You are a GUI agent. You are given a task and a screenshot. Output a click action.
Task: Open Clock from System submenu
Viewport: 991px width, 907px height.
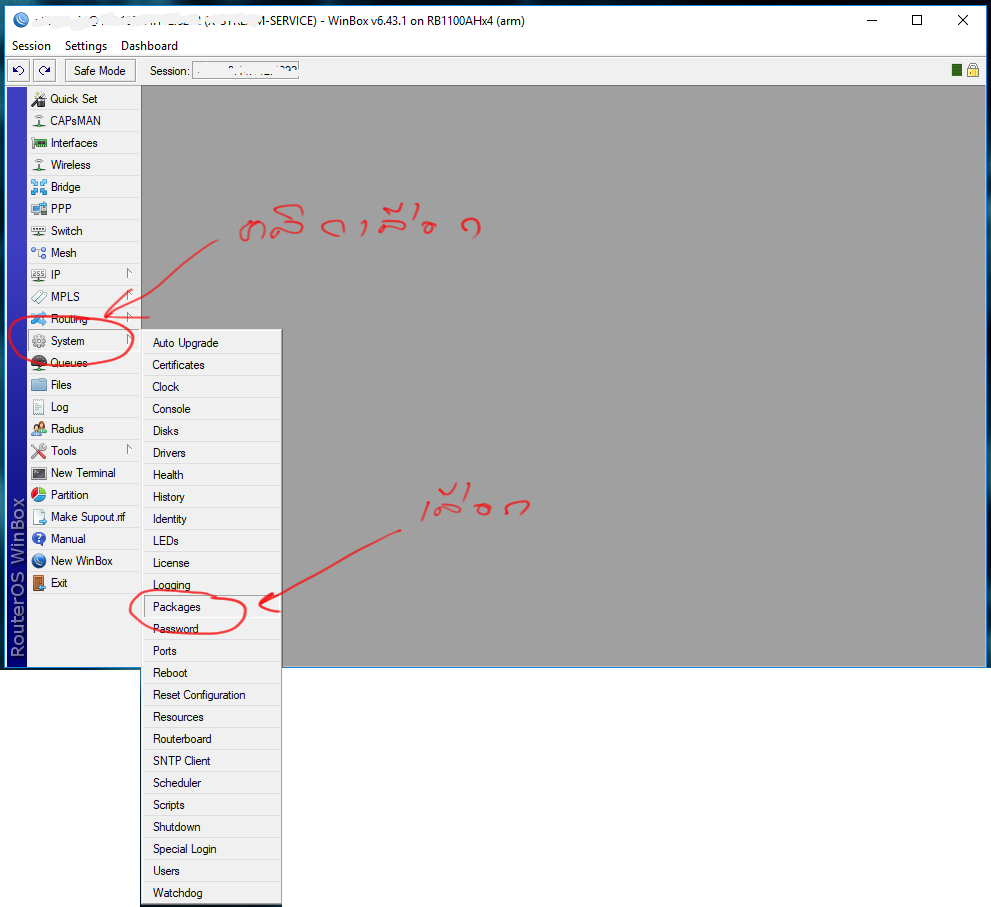coord(212,387)
